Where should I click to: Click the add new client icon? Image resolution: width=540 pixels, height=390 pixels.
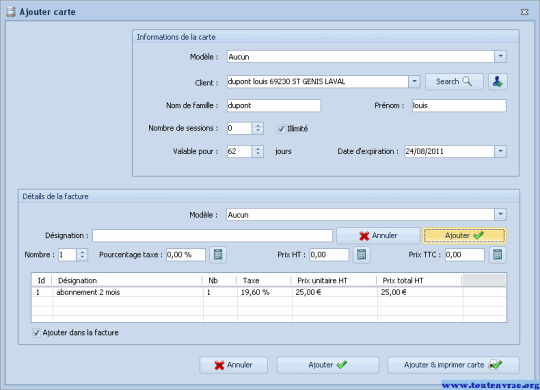tap(498, 82)
